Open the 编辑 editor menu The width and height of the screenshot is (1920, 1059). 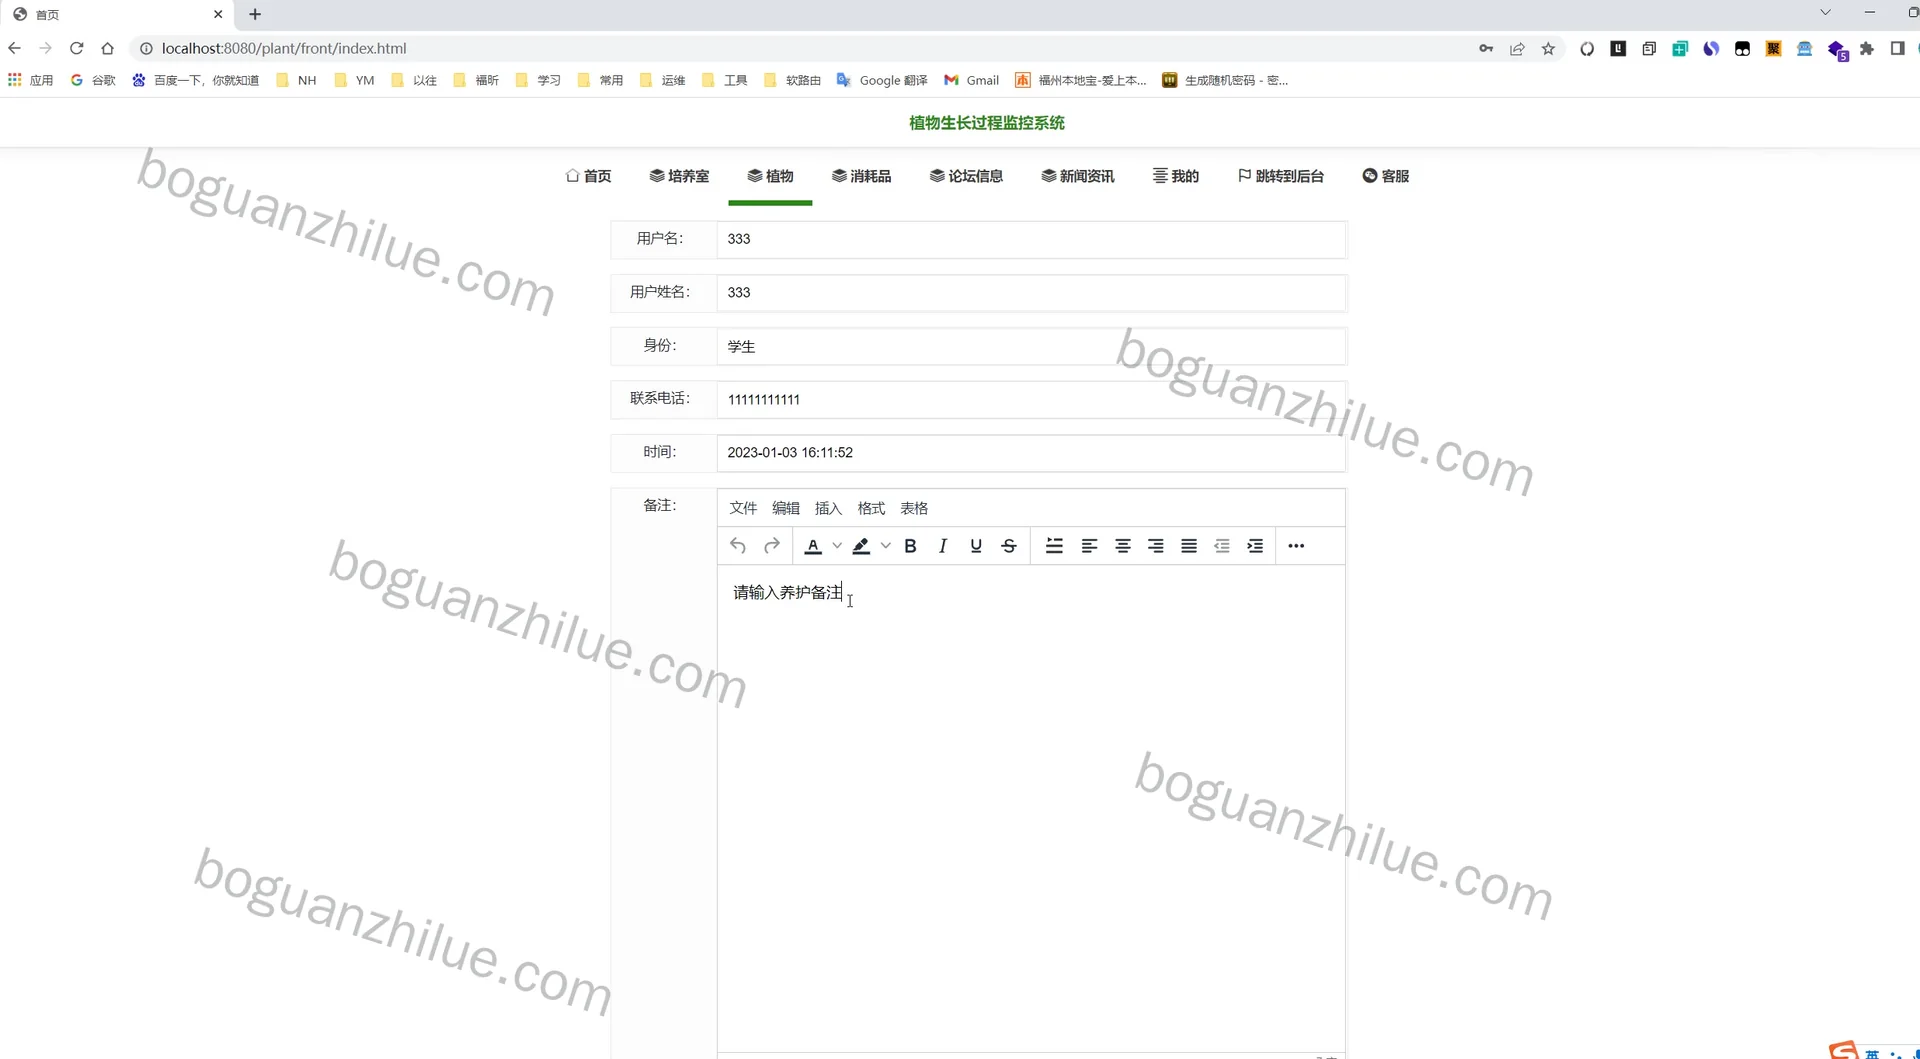[x=786, y=508]
